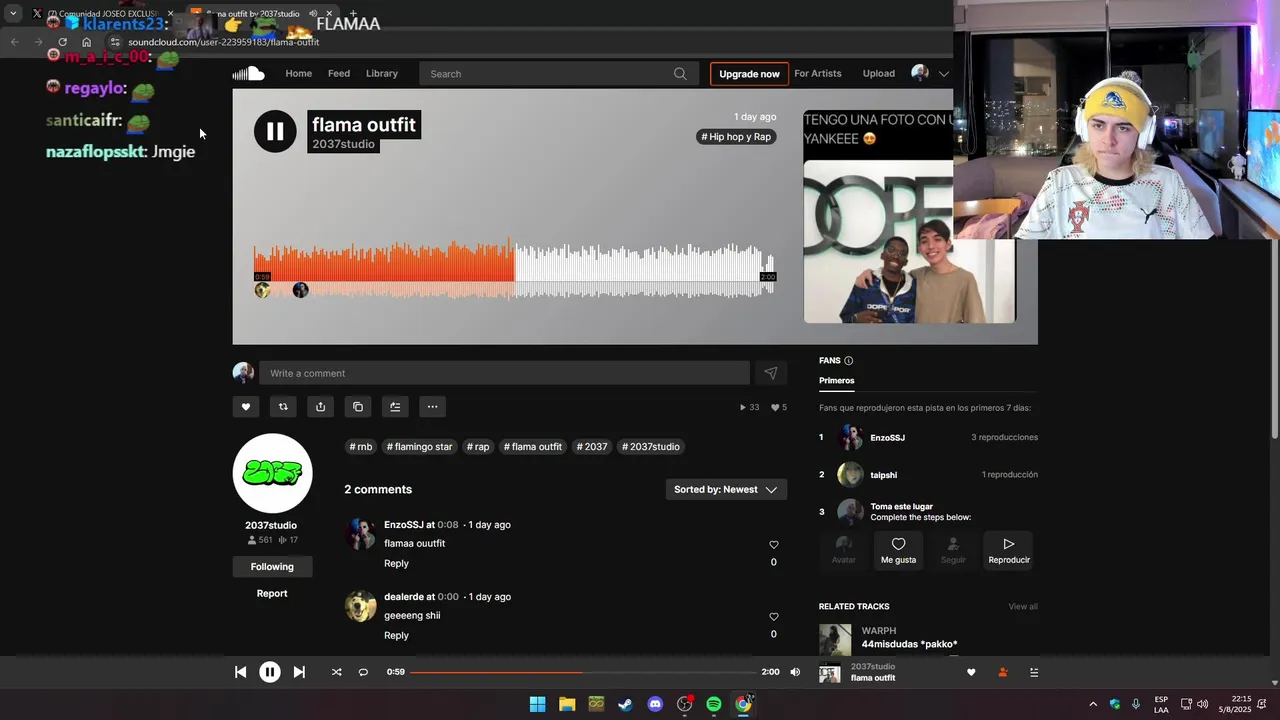Open the 2037studio artist link under the title
Image resolution: width=1280 pixels, height=720 pixels.
(343, 144)
